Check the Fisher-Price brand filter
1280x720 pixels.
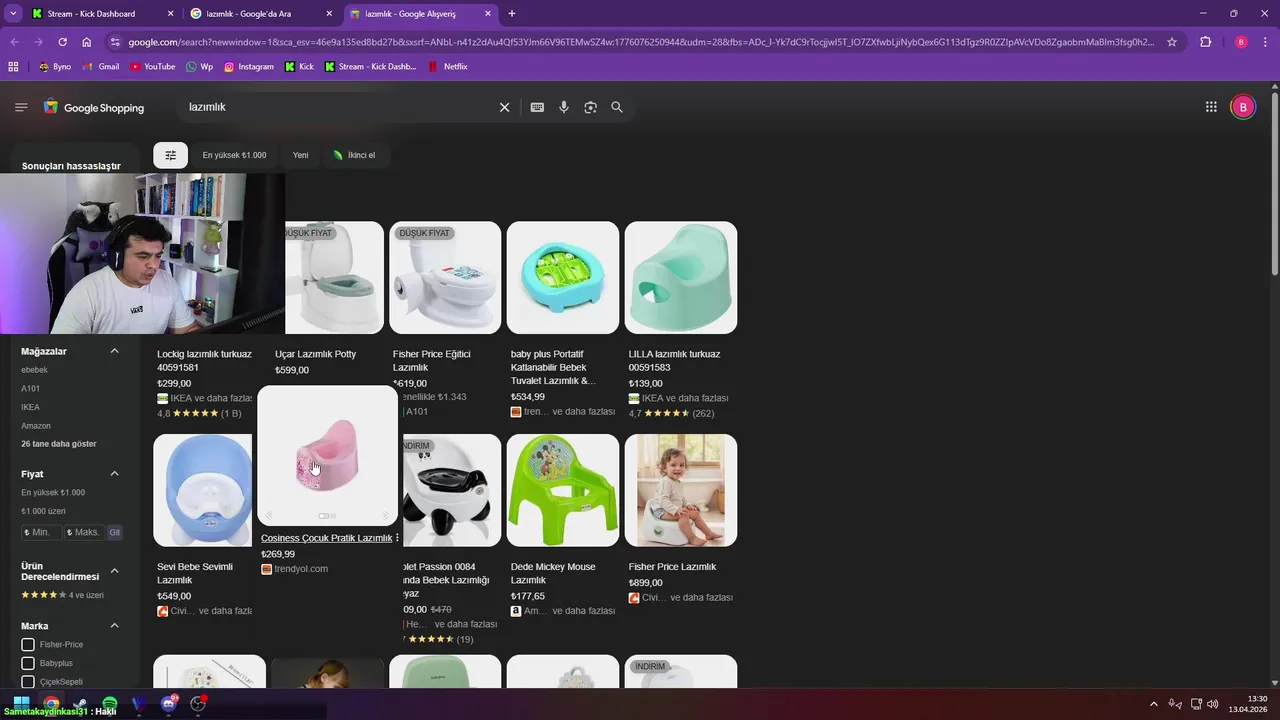(x=28, y=645)
